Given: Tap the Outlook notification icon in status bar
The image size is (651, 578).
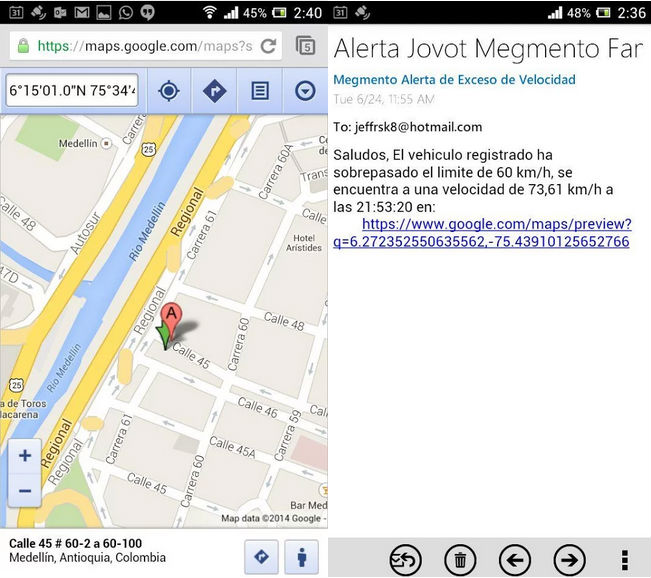Looking at the screenshot, I should click(x=60, y=13).
